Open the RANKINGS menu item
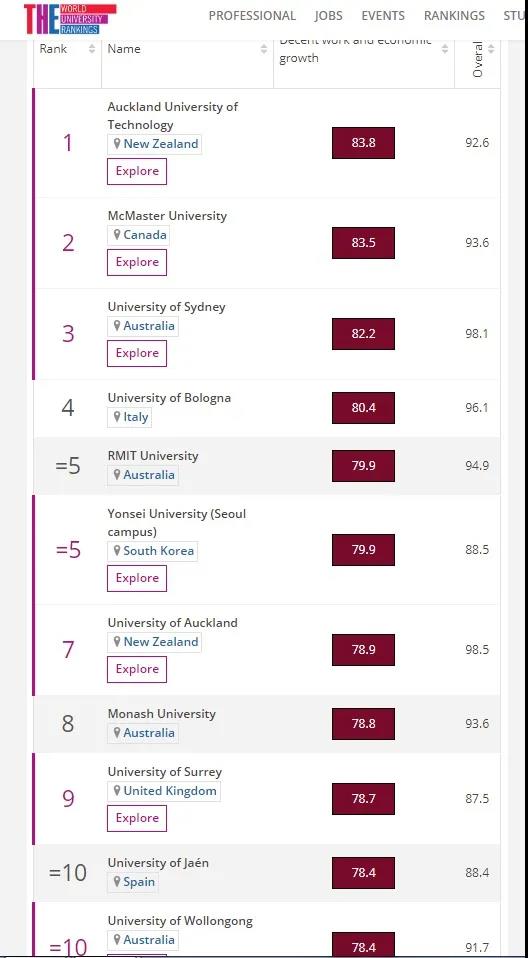Image resolution: width=528 pixels, height=958 pixels. (454, 16)
